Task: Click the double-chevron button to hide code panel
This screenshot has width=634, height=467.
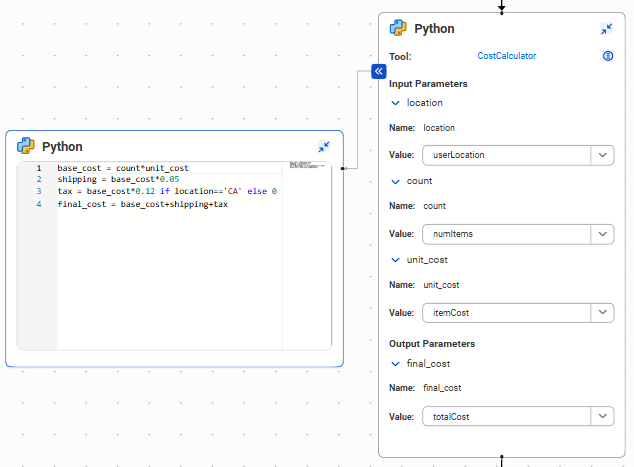Action: point(379,72)
